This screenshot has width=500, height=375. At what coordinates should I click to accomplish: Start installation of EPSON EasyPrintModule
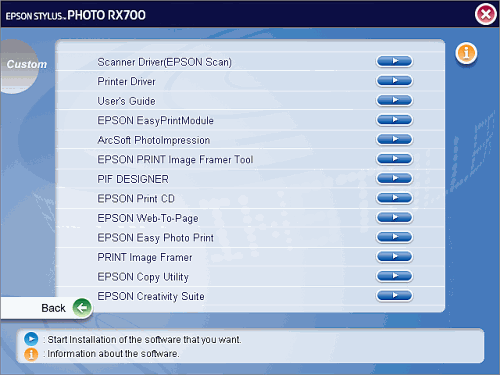(x=394, y=120)
